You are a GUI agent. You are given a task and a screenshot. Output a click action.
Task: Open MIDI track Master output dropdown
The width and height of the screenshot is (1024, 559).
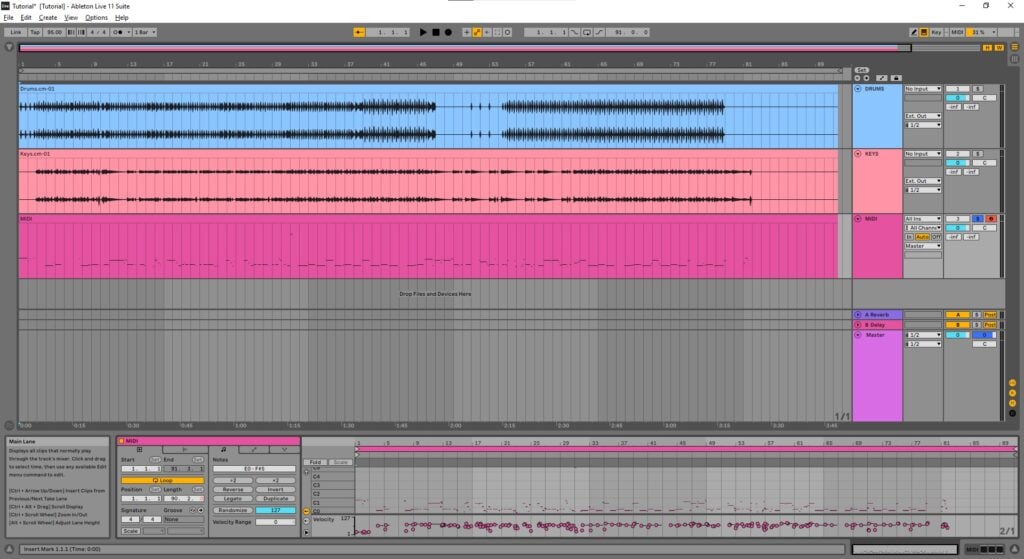(x=923, y=246)
